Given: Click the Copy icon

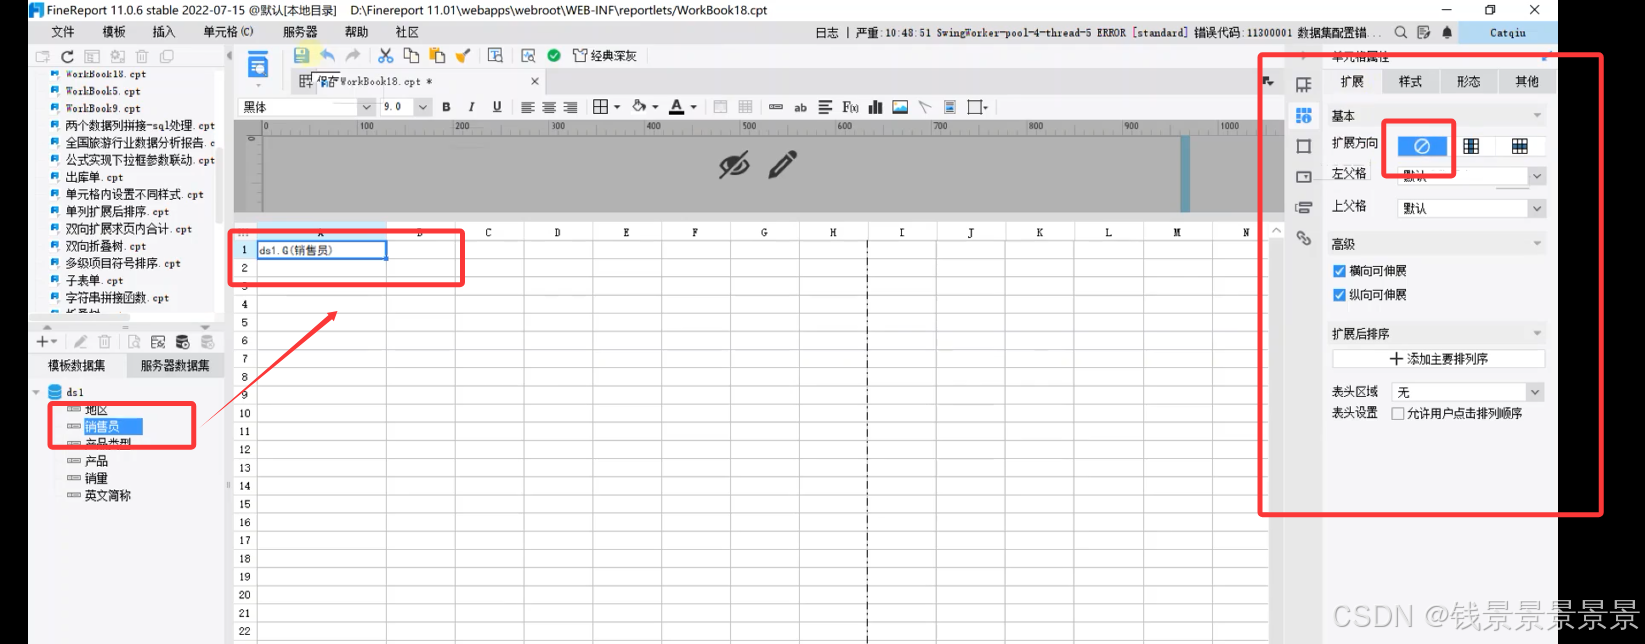Looking at the screenshot, I should tap(411, 55).
